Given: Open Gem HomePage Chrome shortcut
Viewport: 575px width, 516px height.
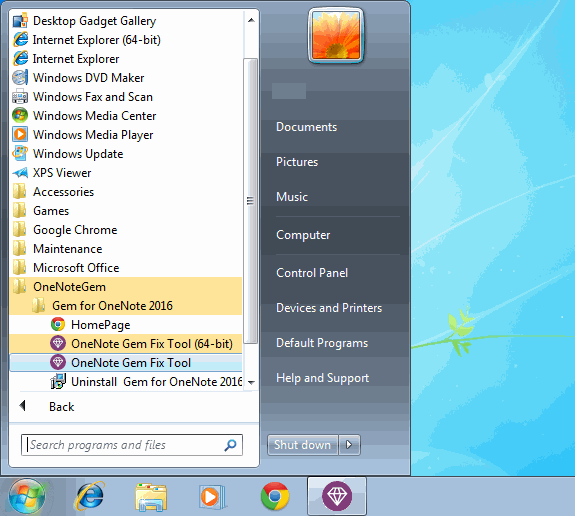Looking at the screenshot, I should (x=126, y=325).
